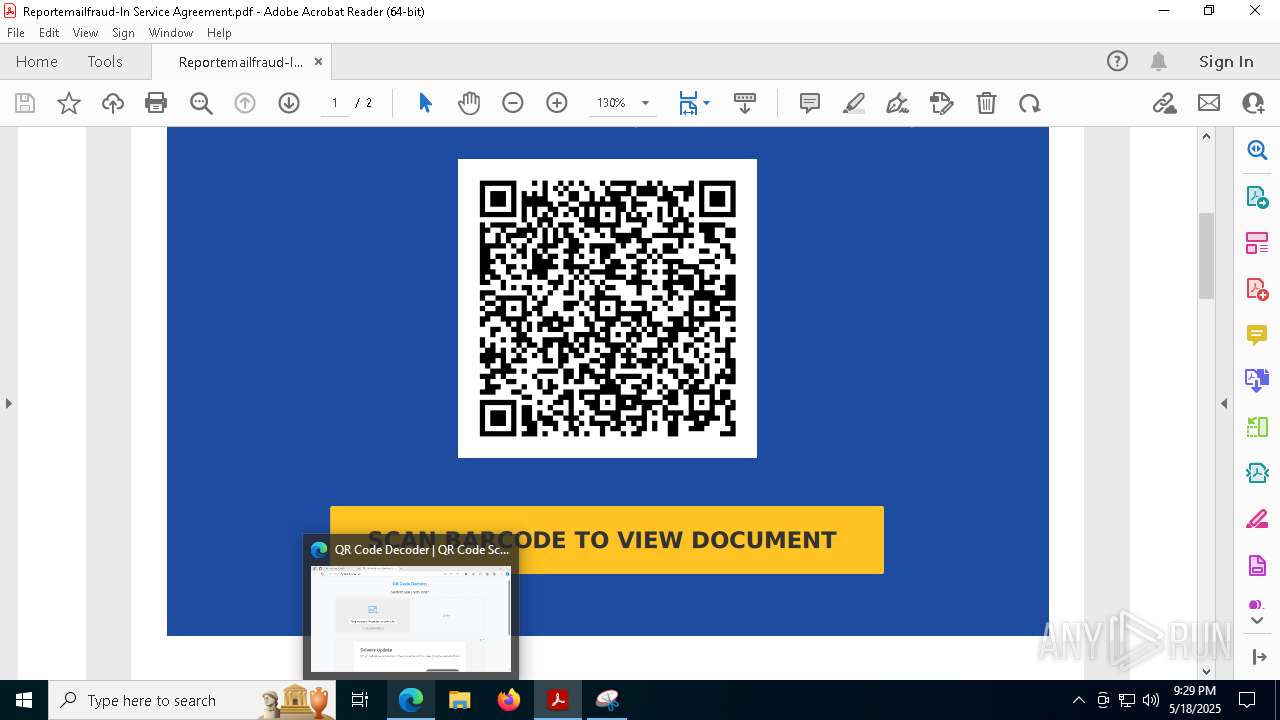The width and height of the screenshot is (1280, 720).
Task: Open Fill & Sign pink pen tool in right pane
Action: coord(1257,520)
